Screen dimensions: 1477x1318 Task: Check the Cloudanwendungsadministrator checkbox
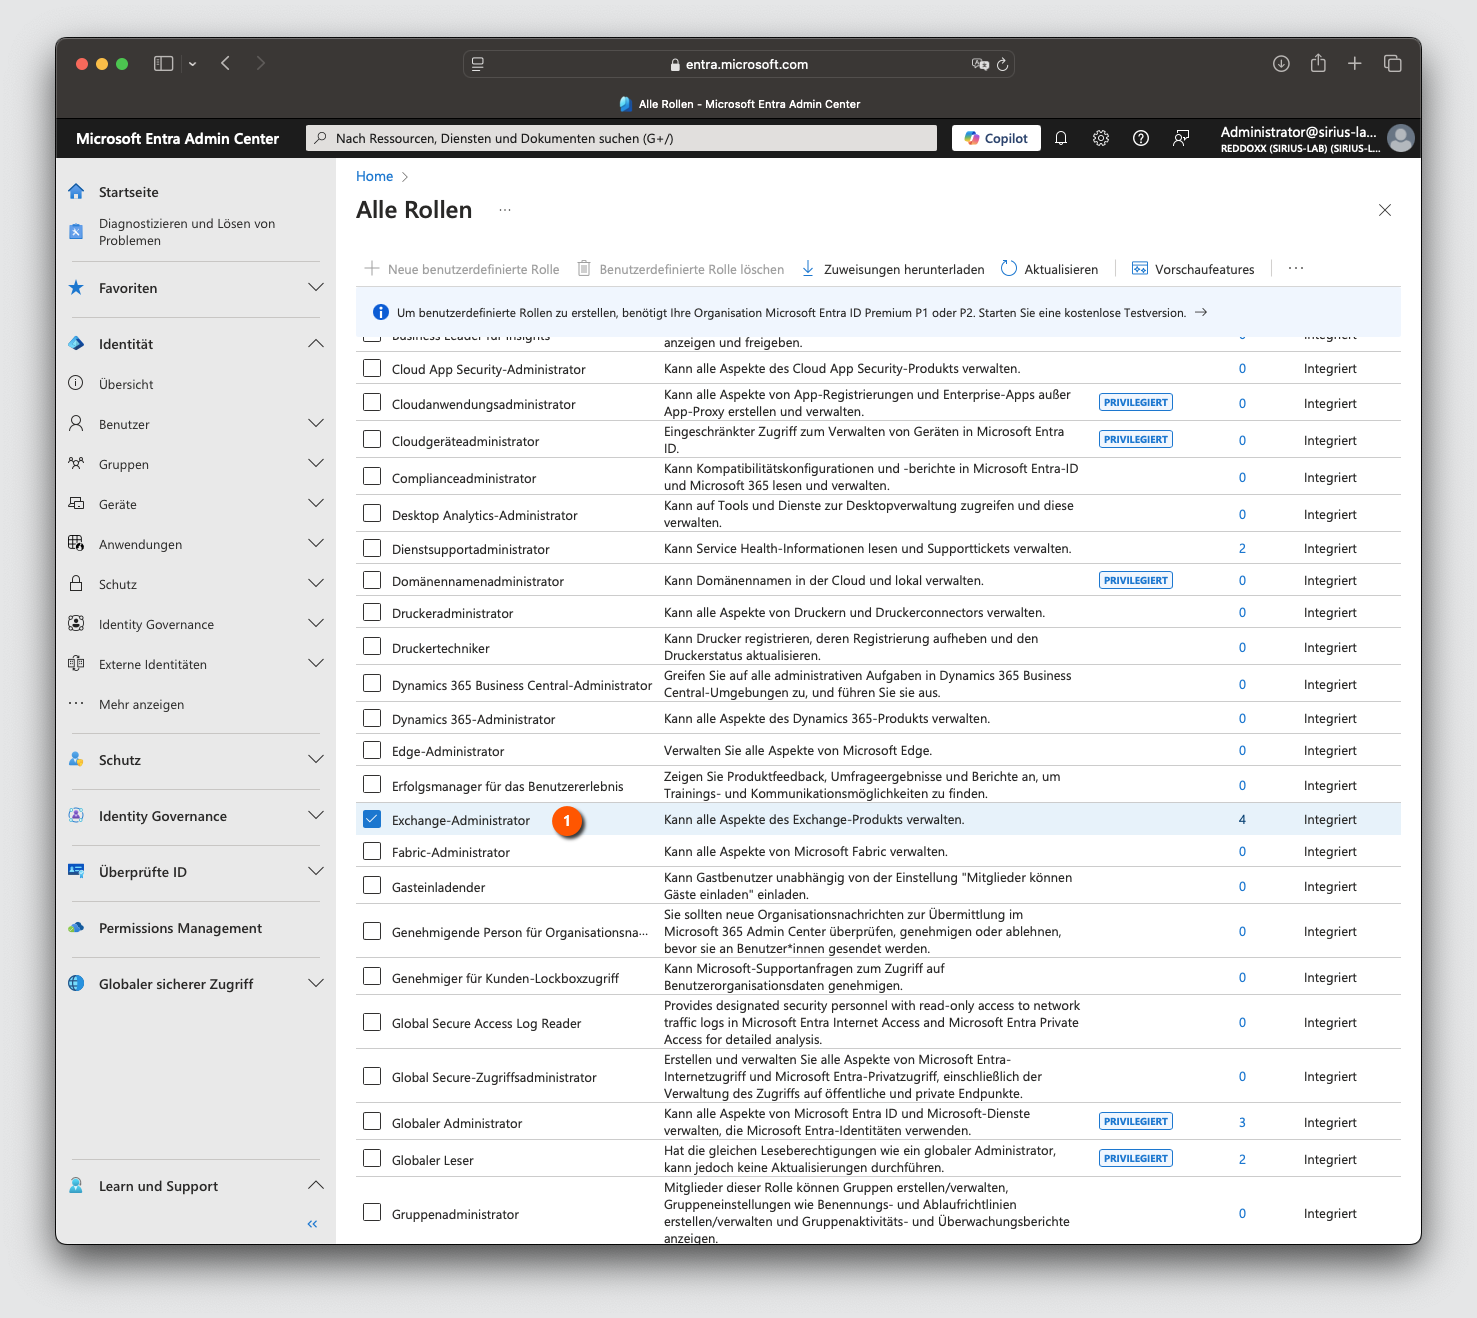point(372,403)
